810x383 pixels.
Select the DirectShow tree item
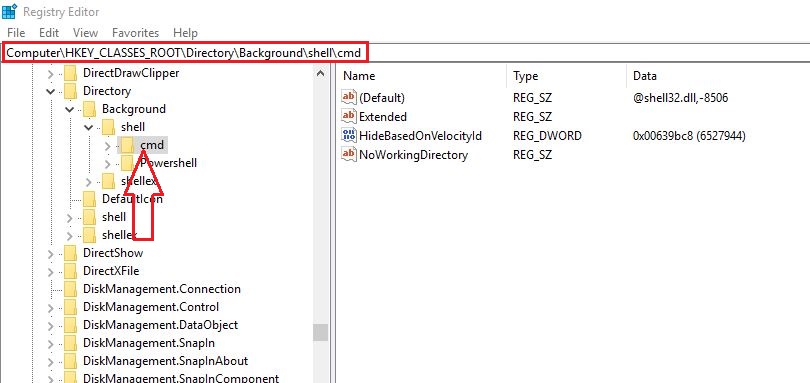click(113, 253)
